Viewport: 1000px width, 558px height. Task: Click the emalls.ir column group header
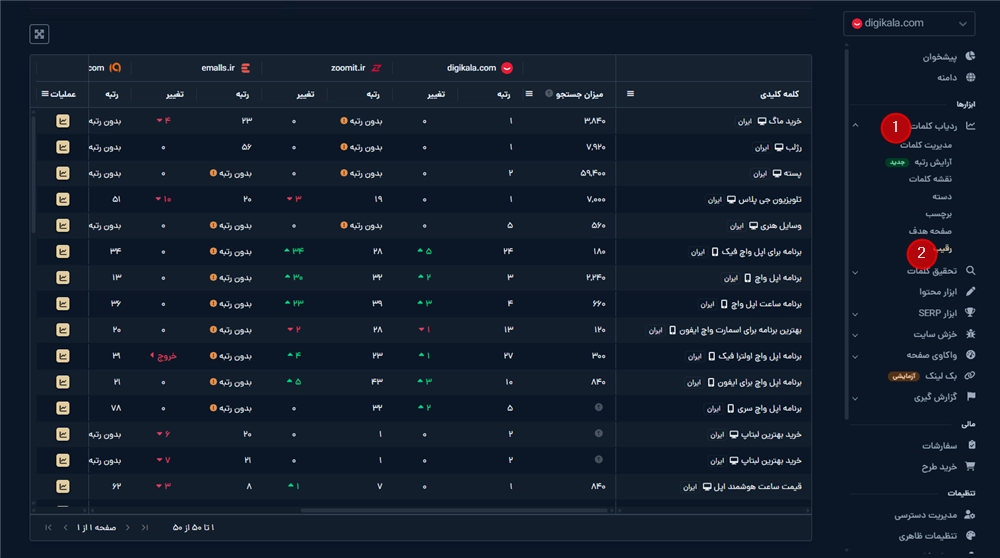pyautogui.click(x=226, y=68)
